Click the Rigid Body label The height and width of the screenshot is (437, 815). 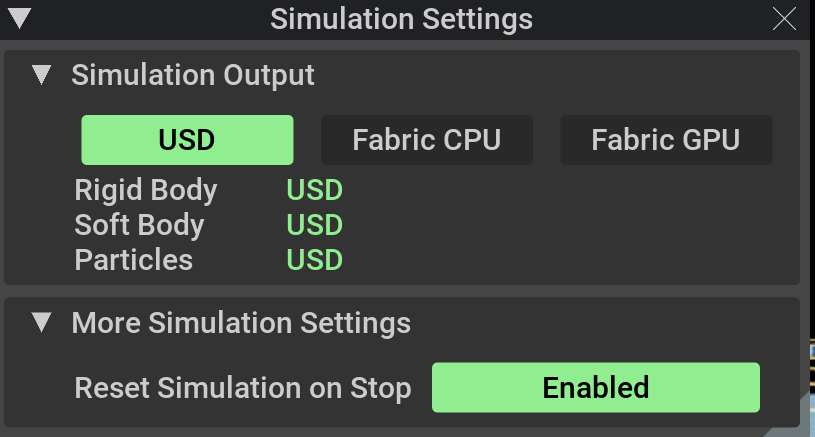click(146, 190)
